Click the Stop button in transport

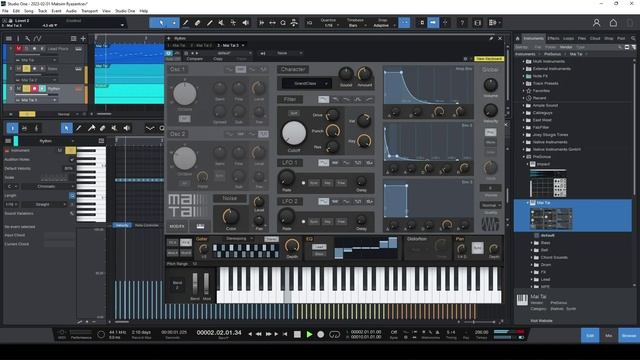pyautogui.click(x=297, y=334)
